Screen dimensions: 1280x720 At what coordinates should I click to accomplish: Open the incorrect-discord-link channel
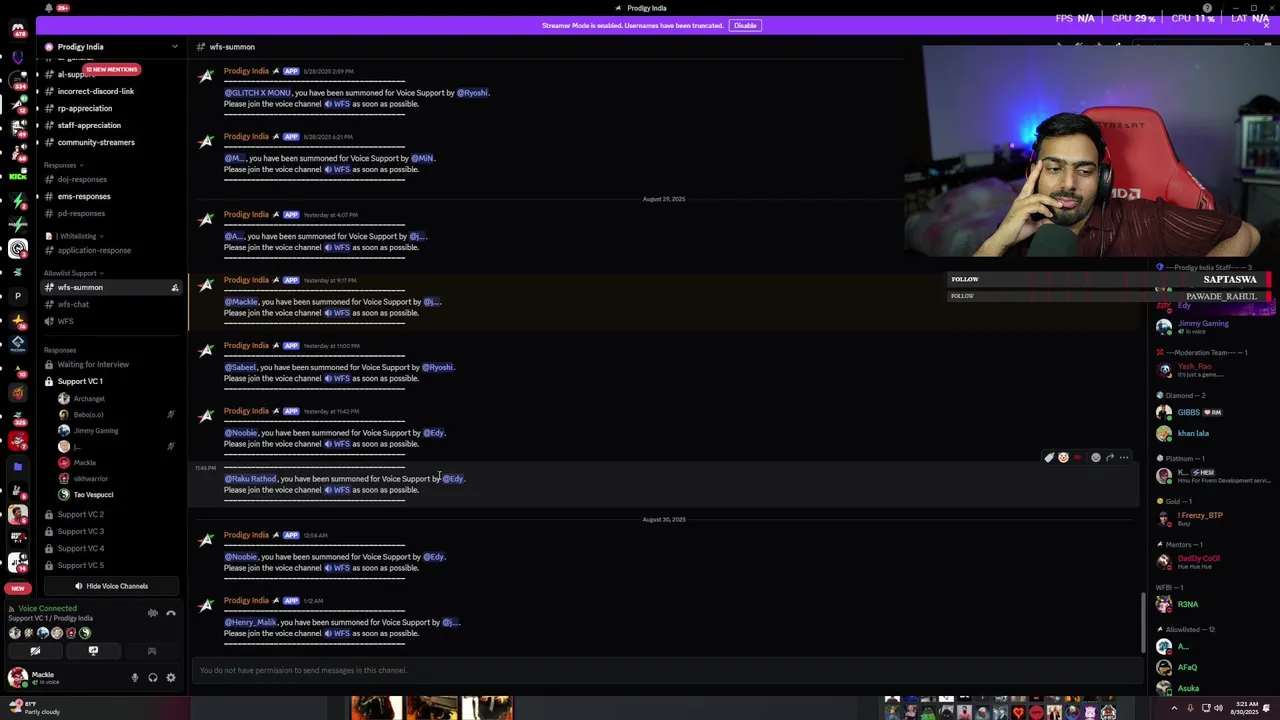coord(96,91)
